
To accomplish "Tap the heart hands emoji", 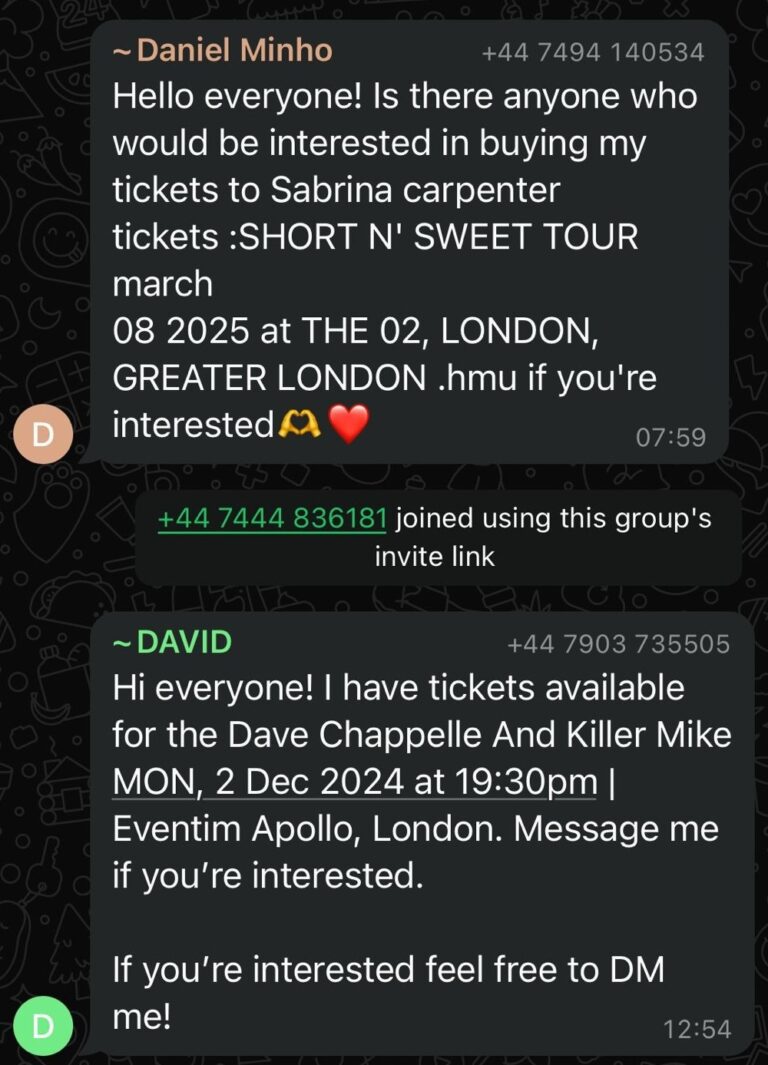I will coord(299,425).
